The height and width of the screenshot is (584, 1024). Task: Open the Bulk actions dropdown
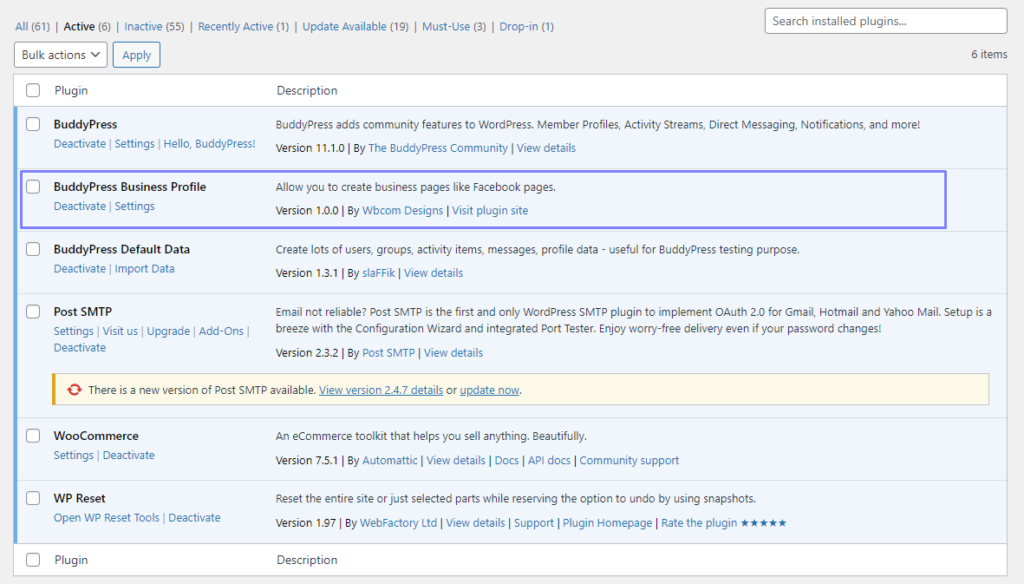pyautogui.click(x=59, y=54)
